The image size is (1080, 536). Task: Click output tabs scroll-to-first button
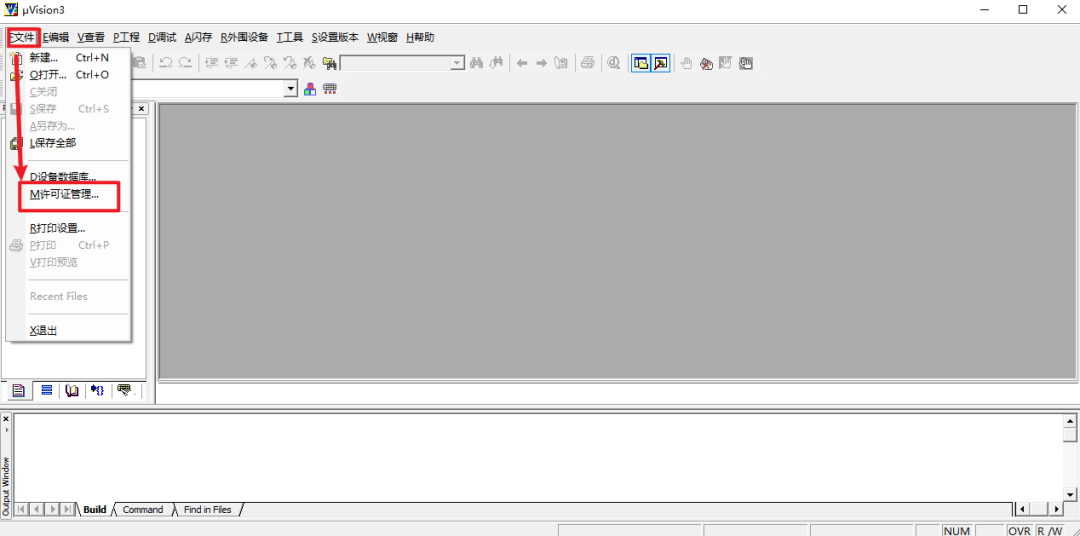pos(21,510)
